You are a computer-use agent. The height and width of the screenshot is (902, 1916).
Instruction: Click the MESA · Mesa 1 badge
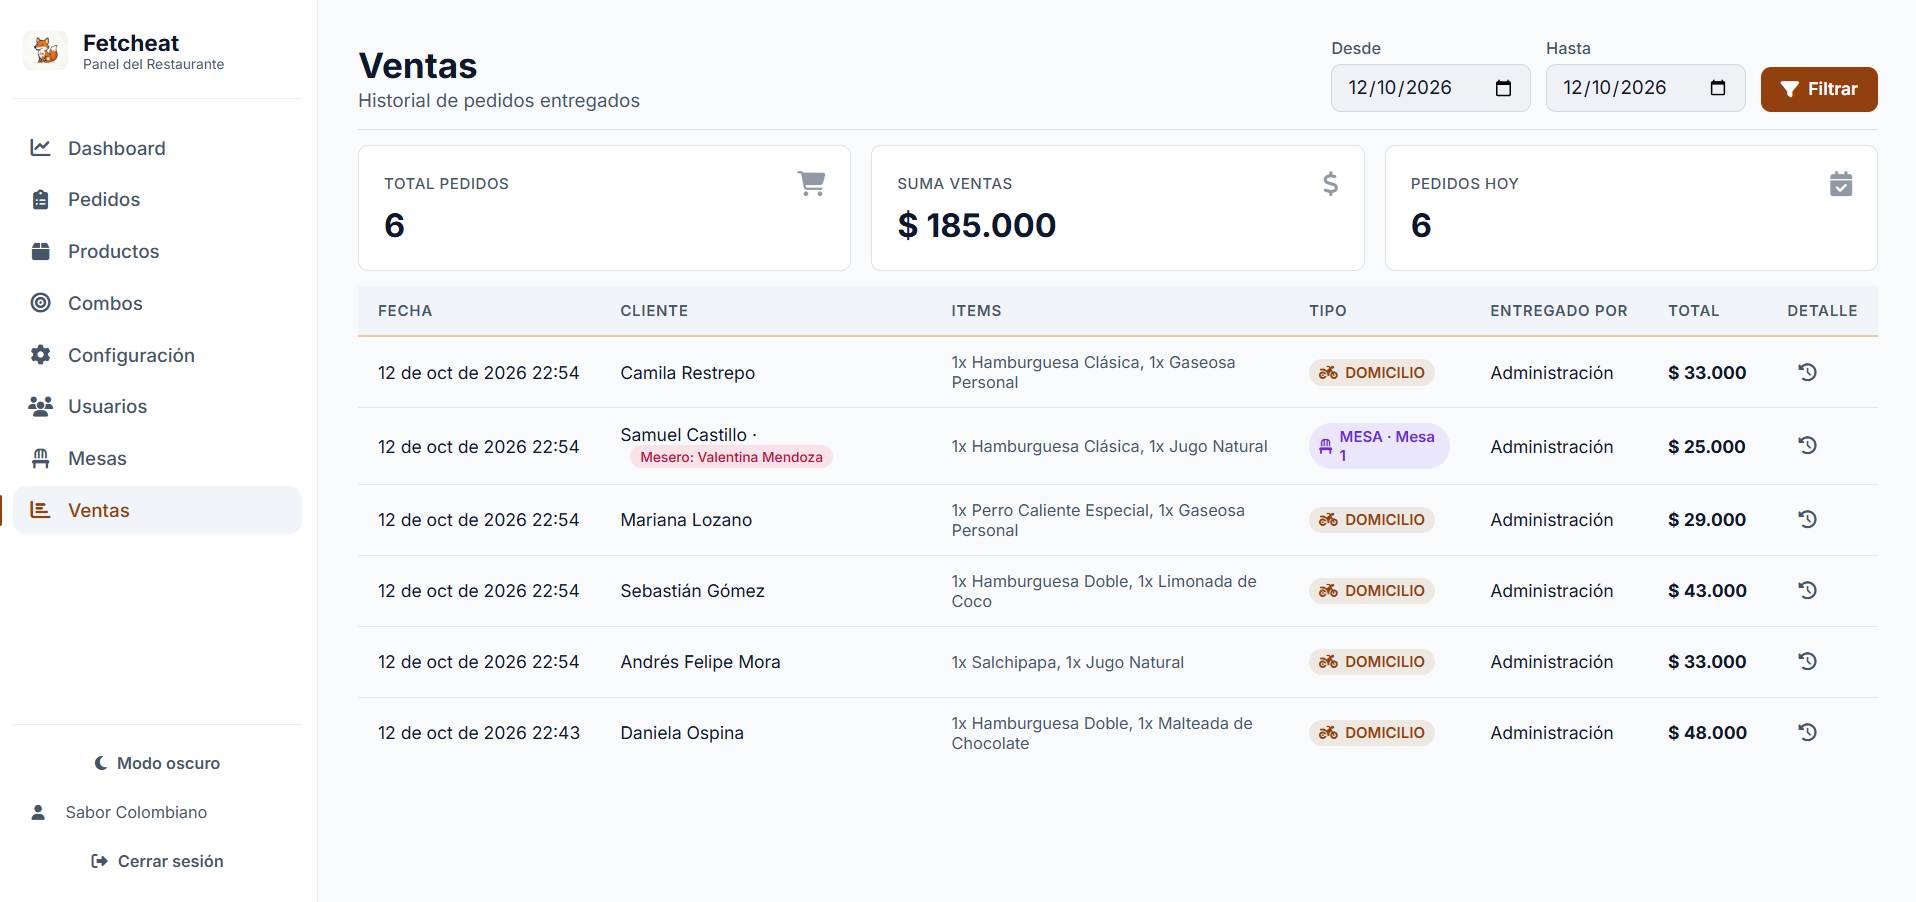(x=1379, y=446)
